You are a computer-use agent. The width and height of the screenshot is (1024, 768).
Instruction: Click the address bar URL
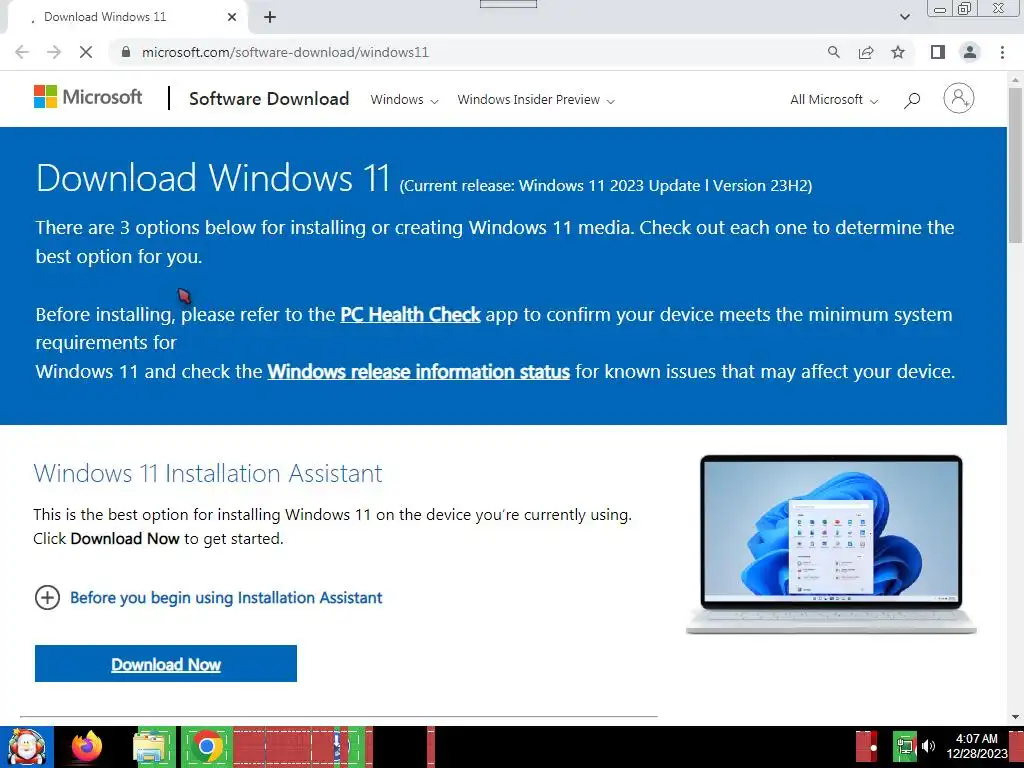click(285, 52)
